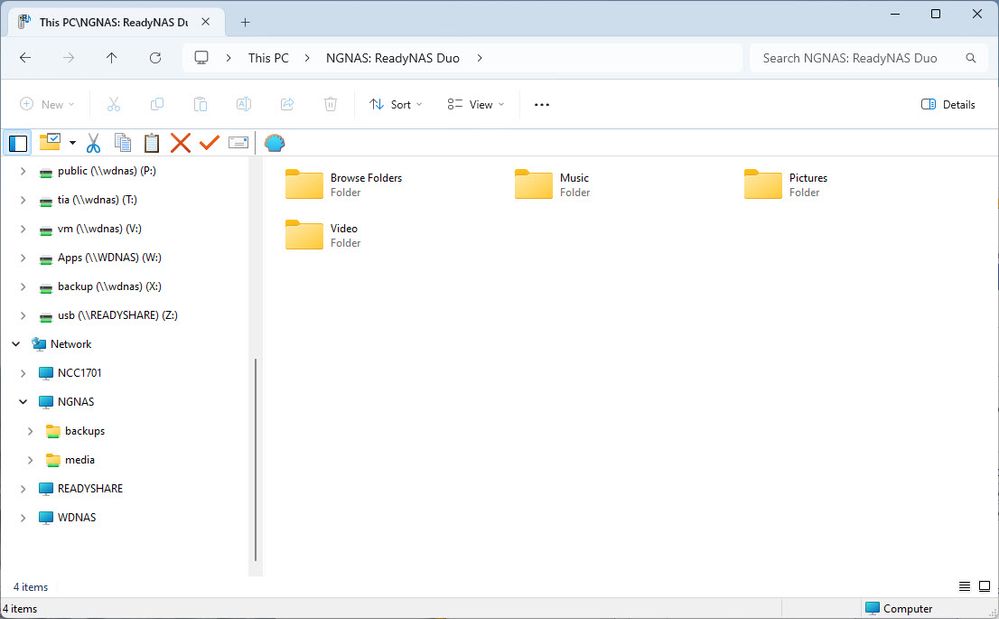Refresh the current folder view

tap(155, 58)
